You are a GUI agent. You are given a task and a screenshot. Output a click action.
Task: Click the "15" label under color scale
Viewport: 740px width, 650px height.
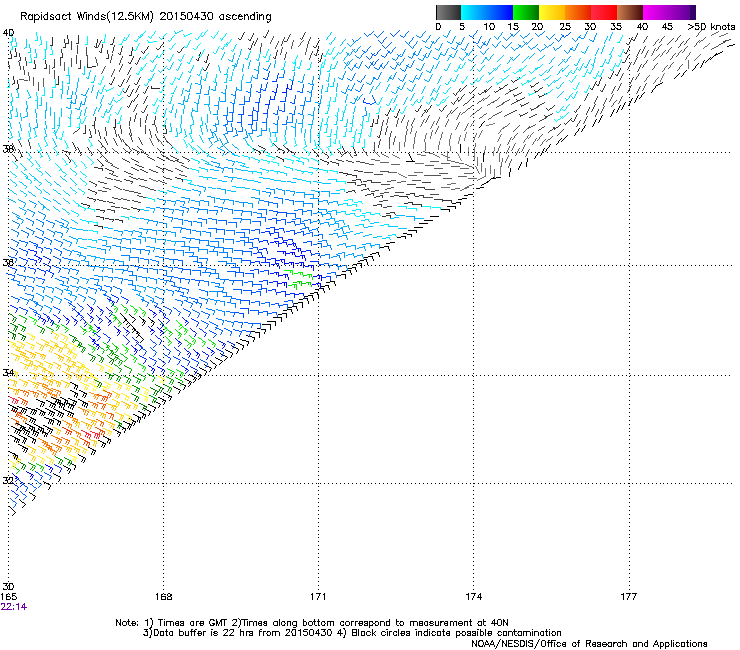coord(513,27)
